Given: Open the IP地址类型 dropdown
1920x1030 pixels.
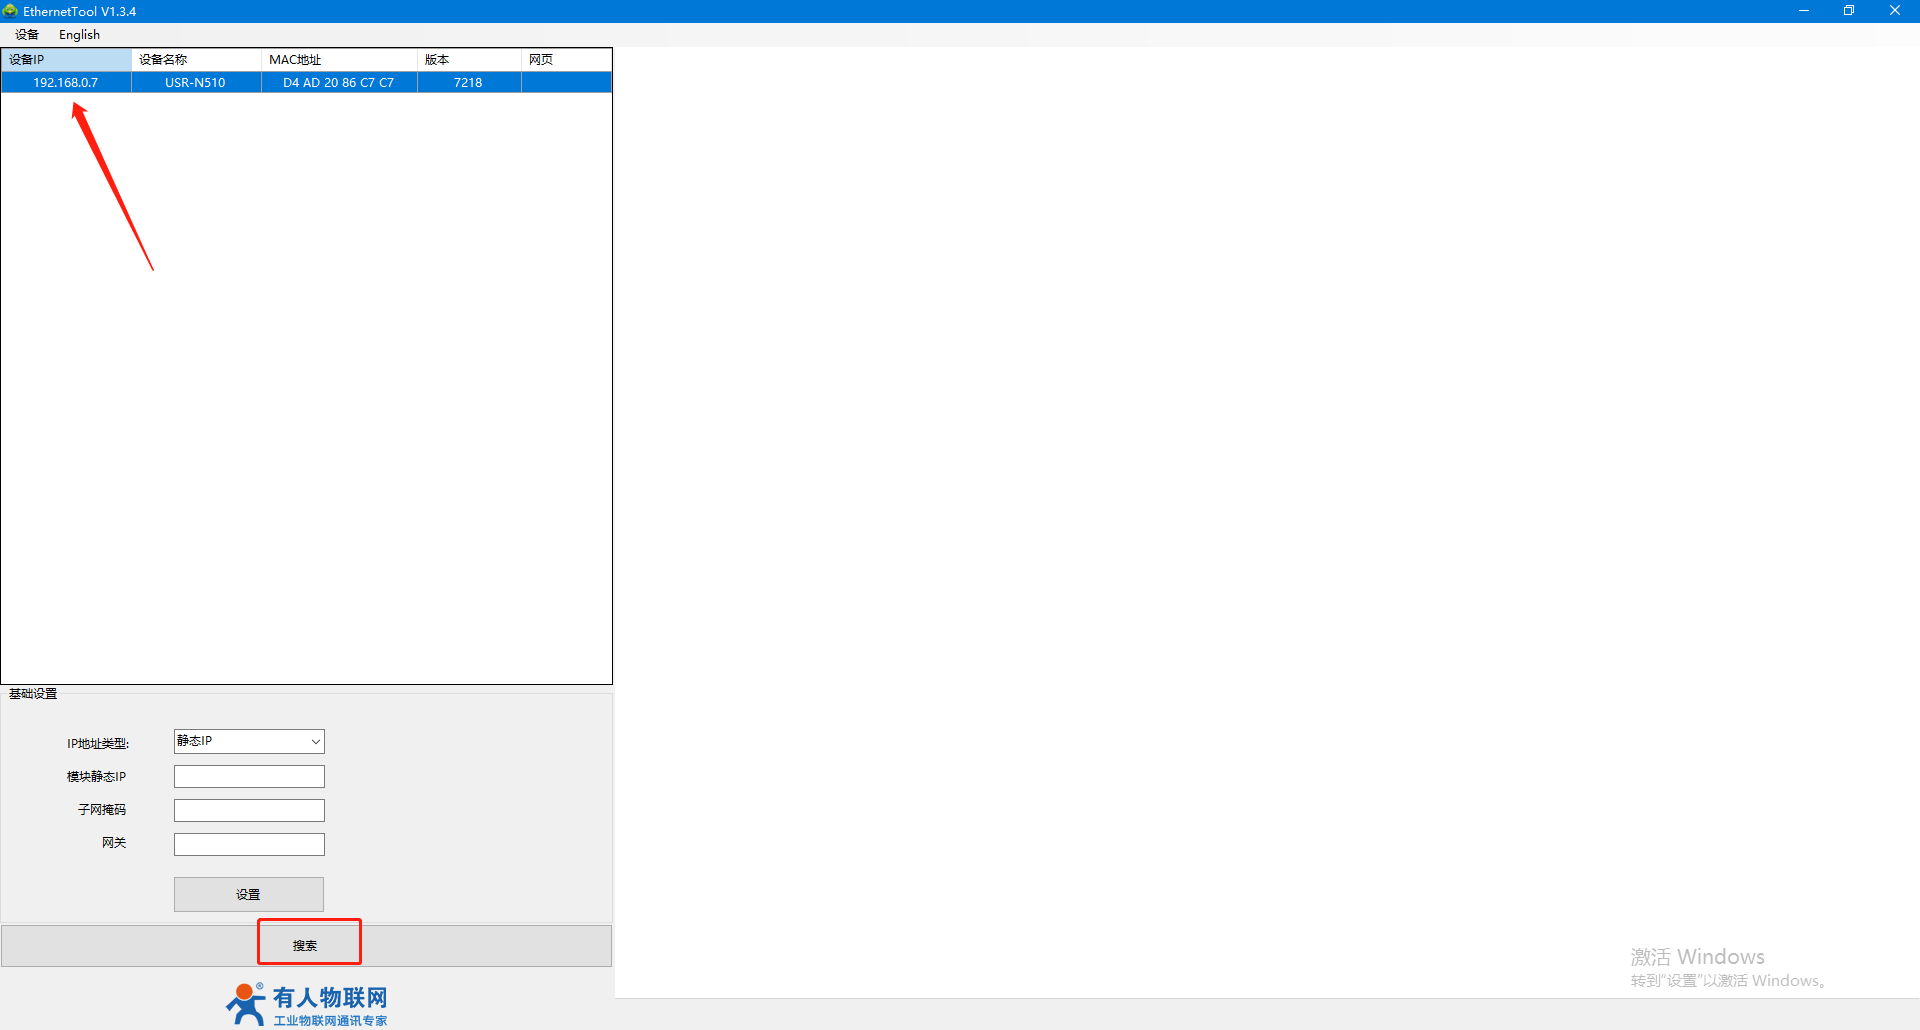Looking at the screenshot, I should pos(249,741).
